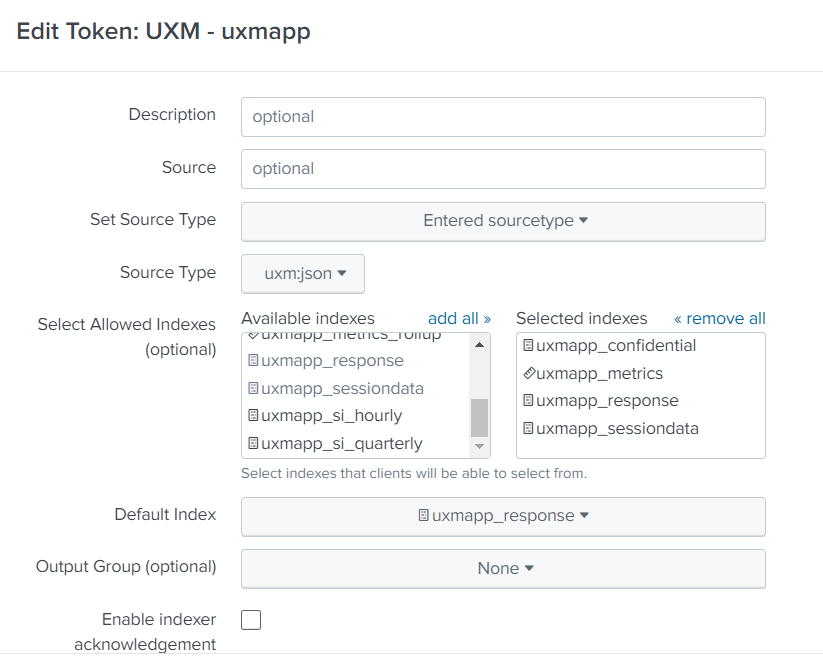This screenshot has height=669, width=823.
Task: Focus the Source text field
Action: (503, 169)
